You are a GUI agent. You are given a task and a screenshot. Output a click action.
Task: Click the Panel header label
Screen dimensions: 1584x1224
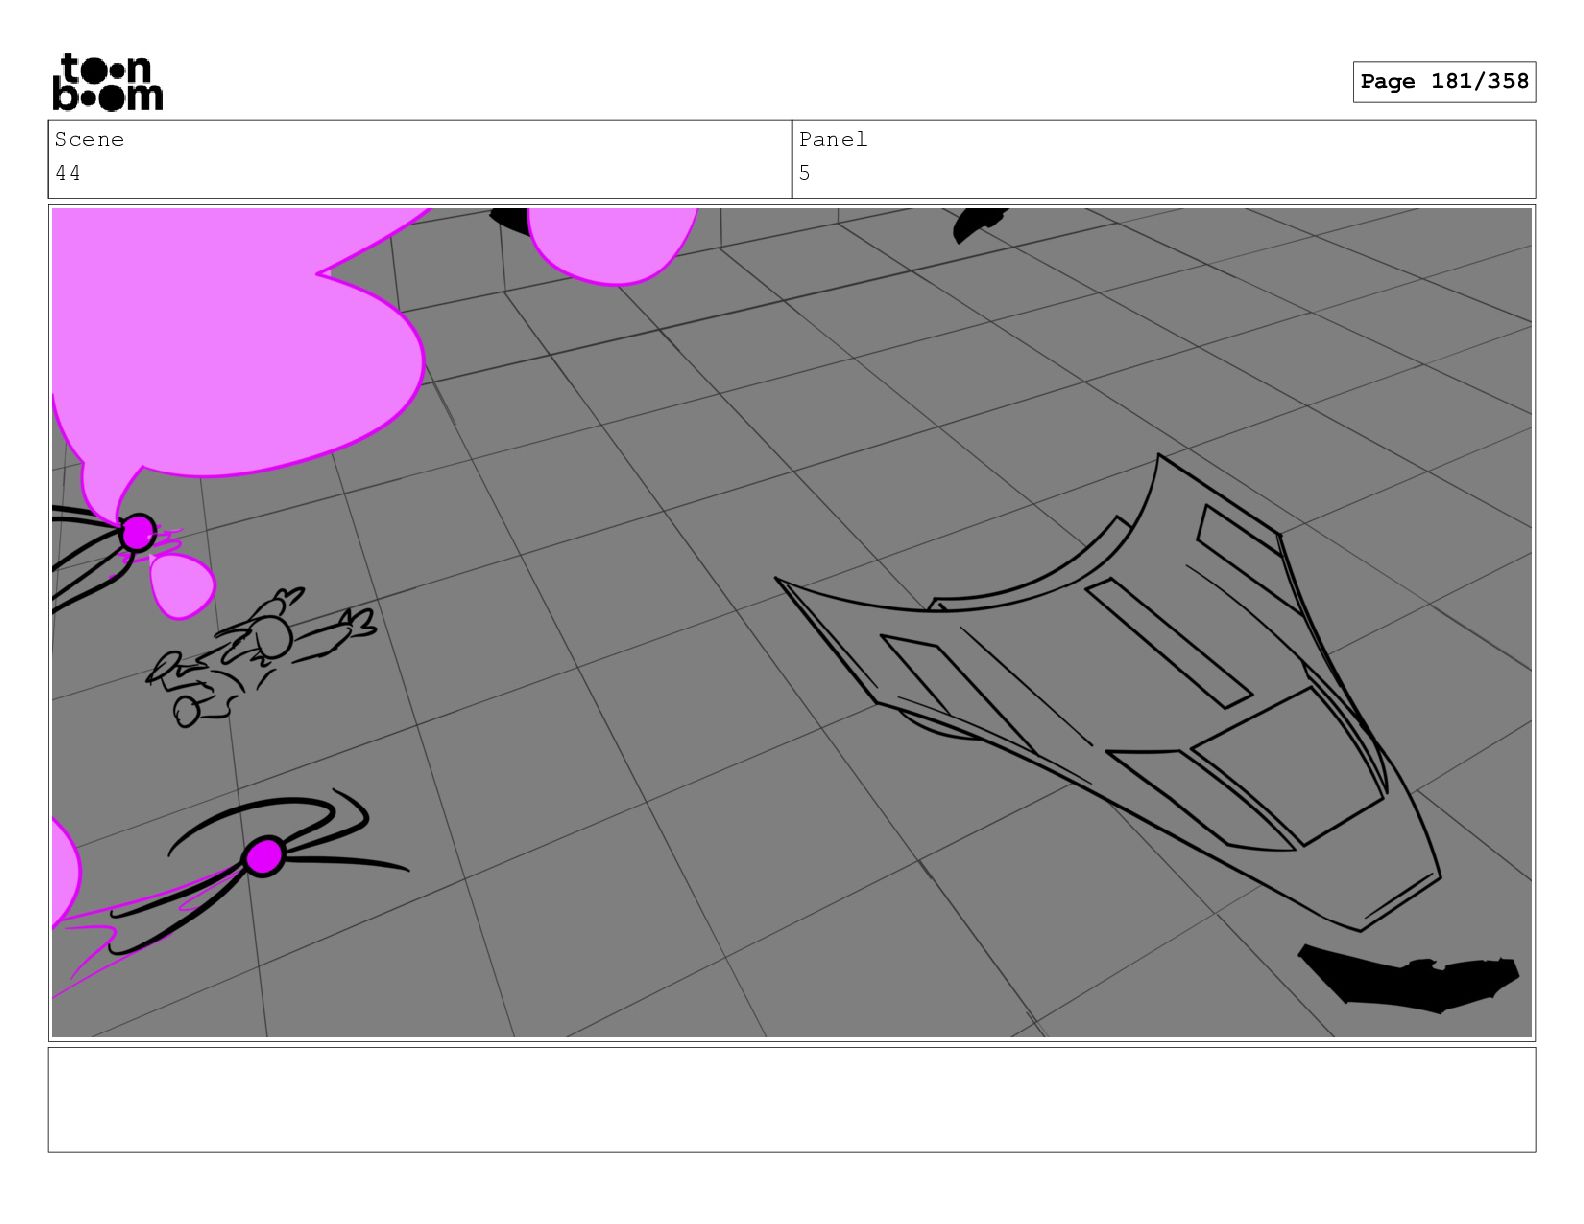[x=833, y=140]
